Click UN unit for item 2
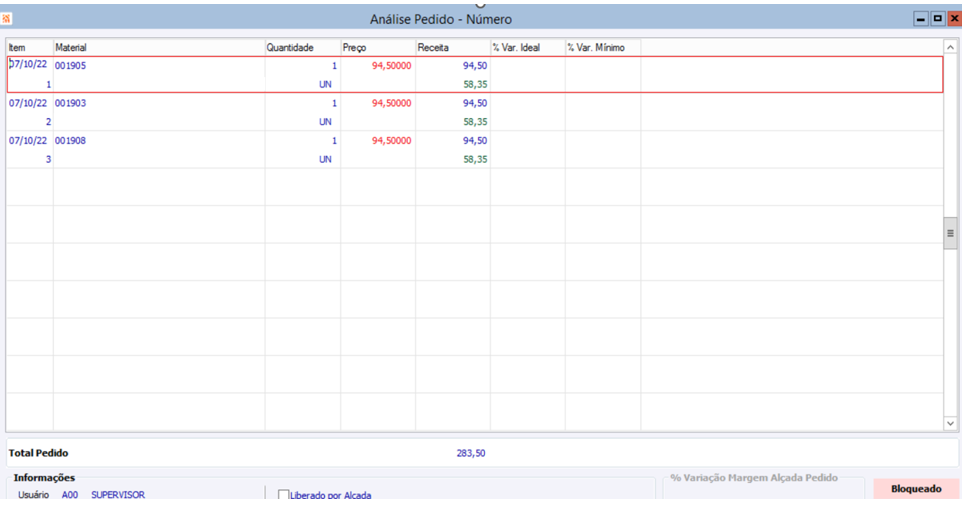964x505 pixels. click(325, 122)
